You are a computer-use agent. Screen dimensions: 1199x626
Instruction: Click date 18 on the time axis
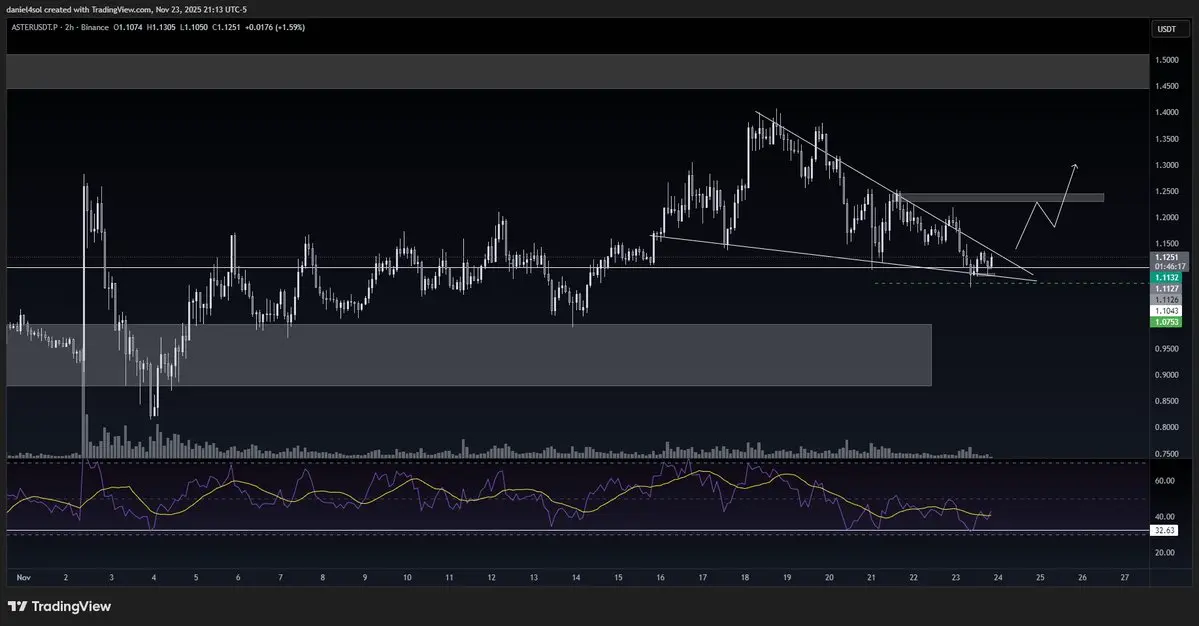pyautogui.click(x=745, y=577)
